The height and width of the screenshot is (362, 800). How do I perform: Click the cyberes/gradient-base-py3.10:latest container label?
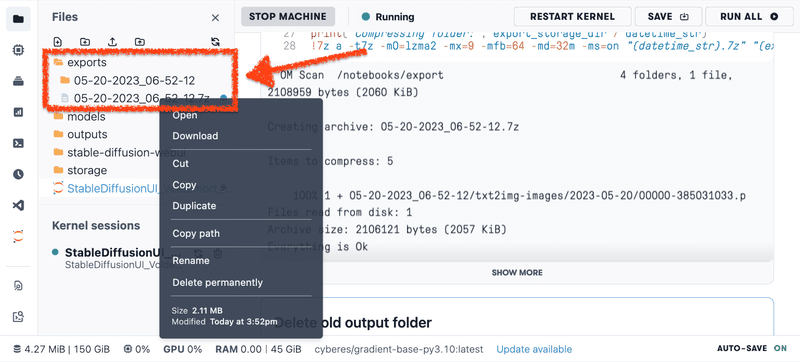pos(398,349)
